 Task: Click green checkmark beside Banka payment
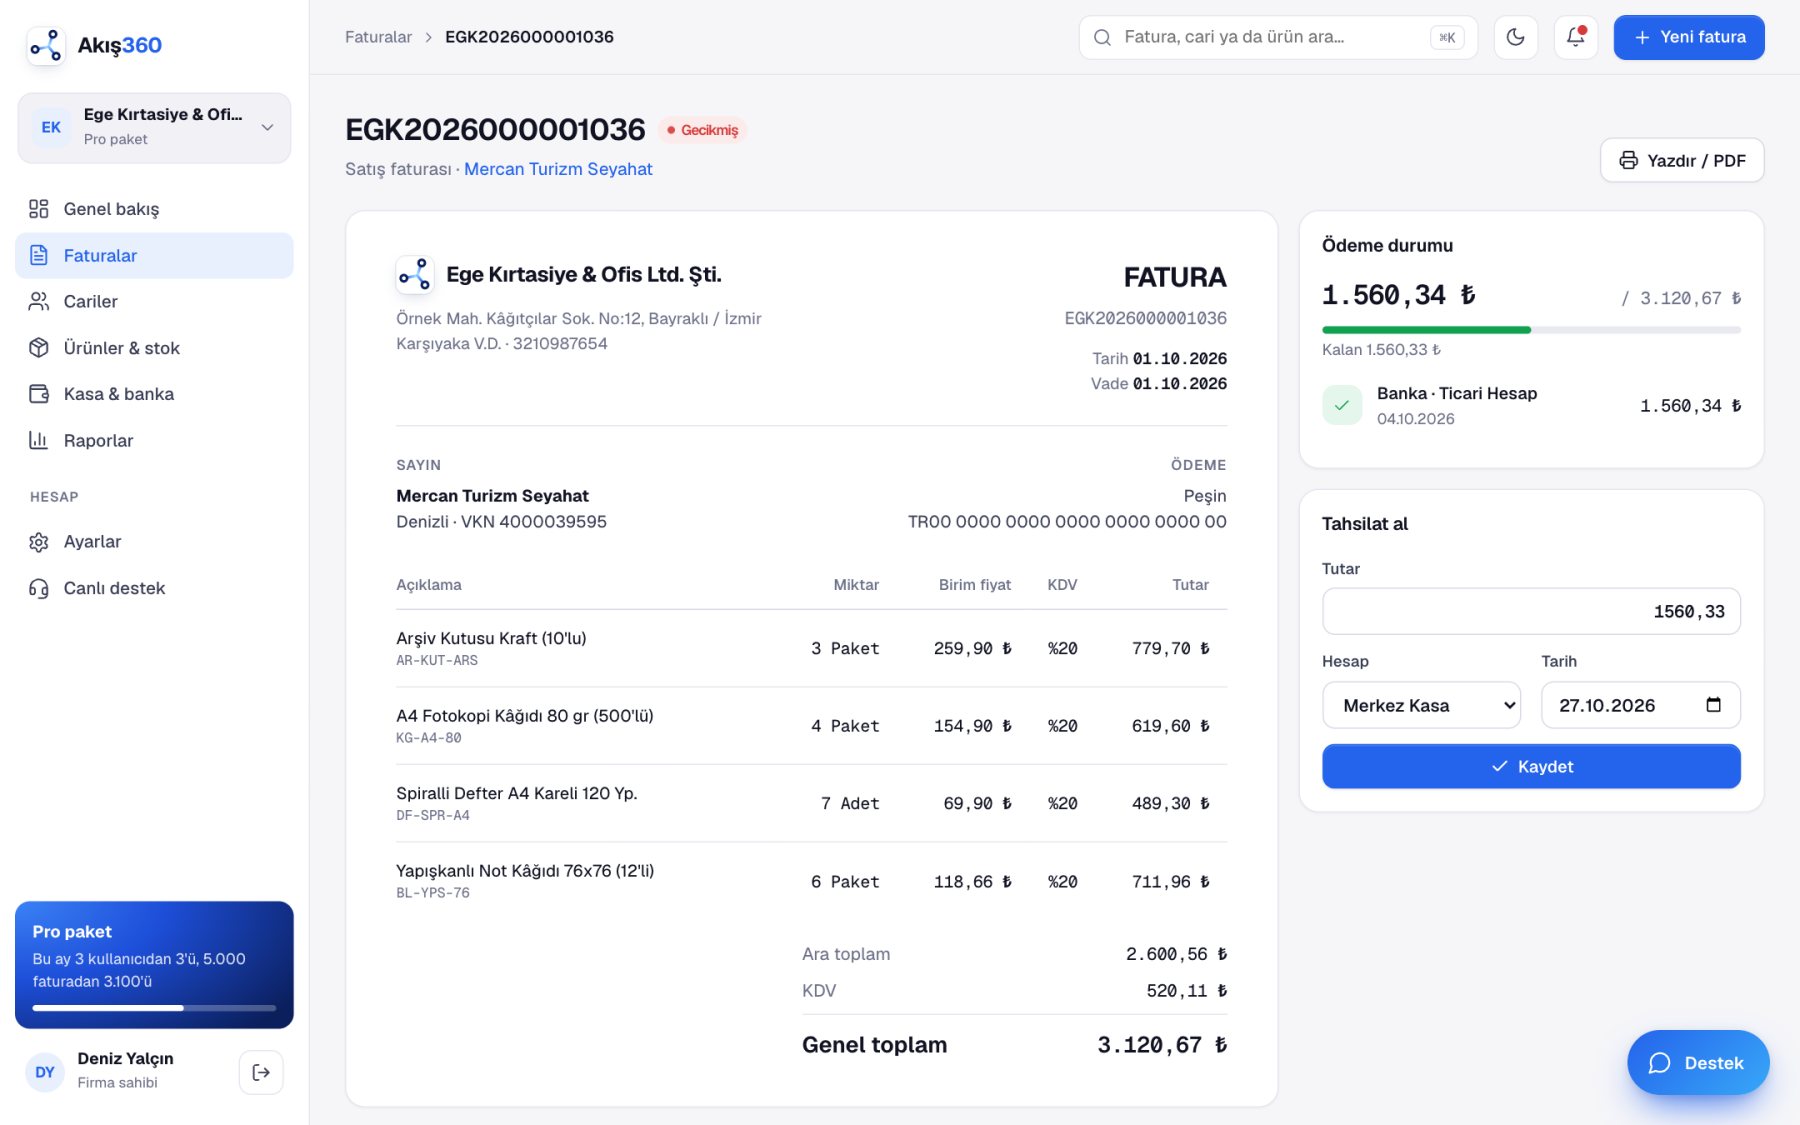[1341, 405]
